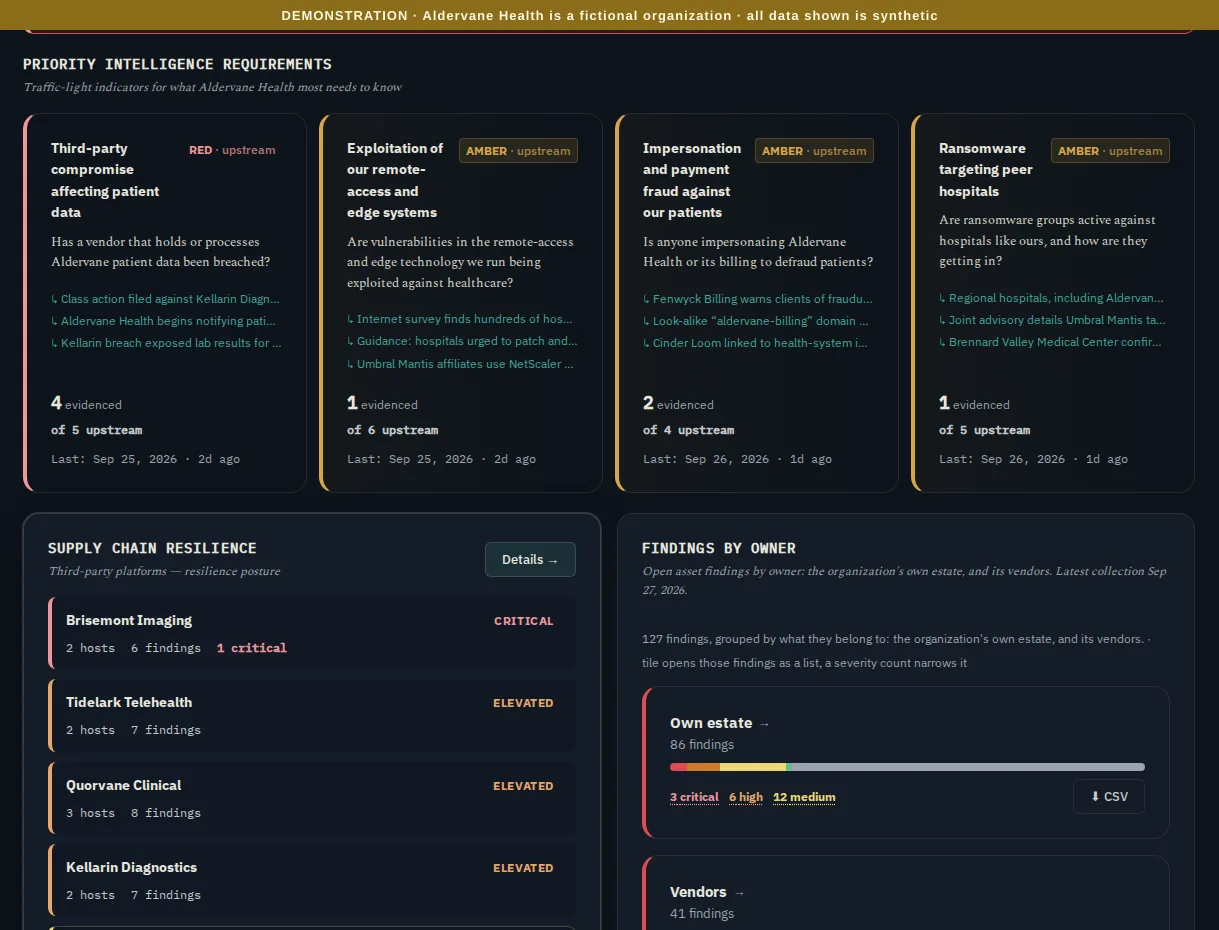Click "of 5 upstream" on Ransomware card

click(983, 430)
